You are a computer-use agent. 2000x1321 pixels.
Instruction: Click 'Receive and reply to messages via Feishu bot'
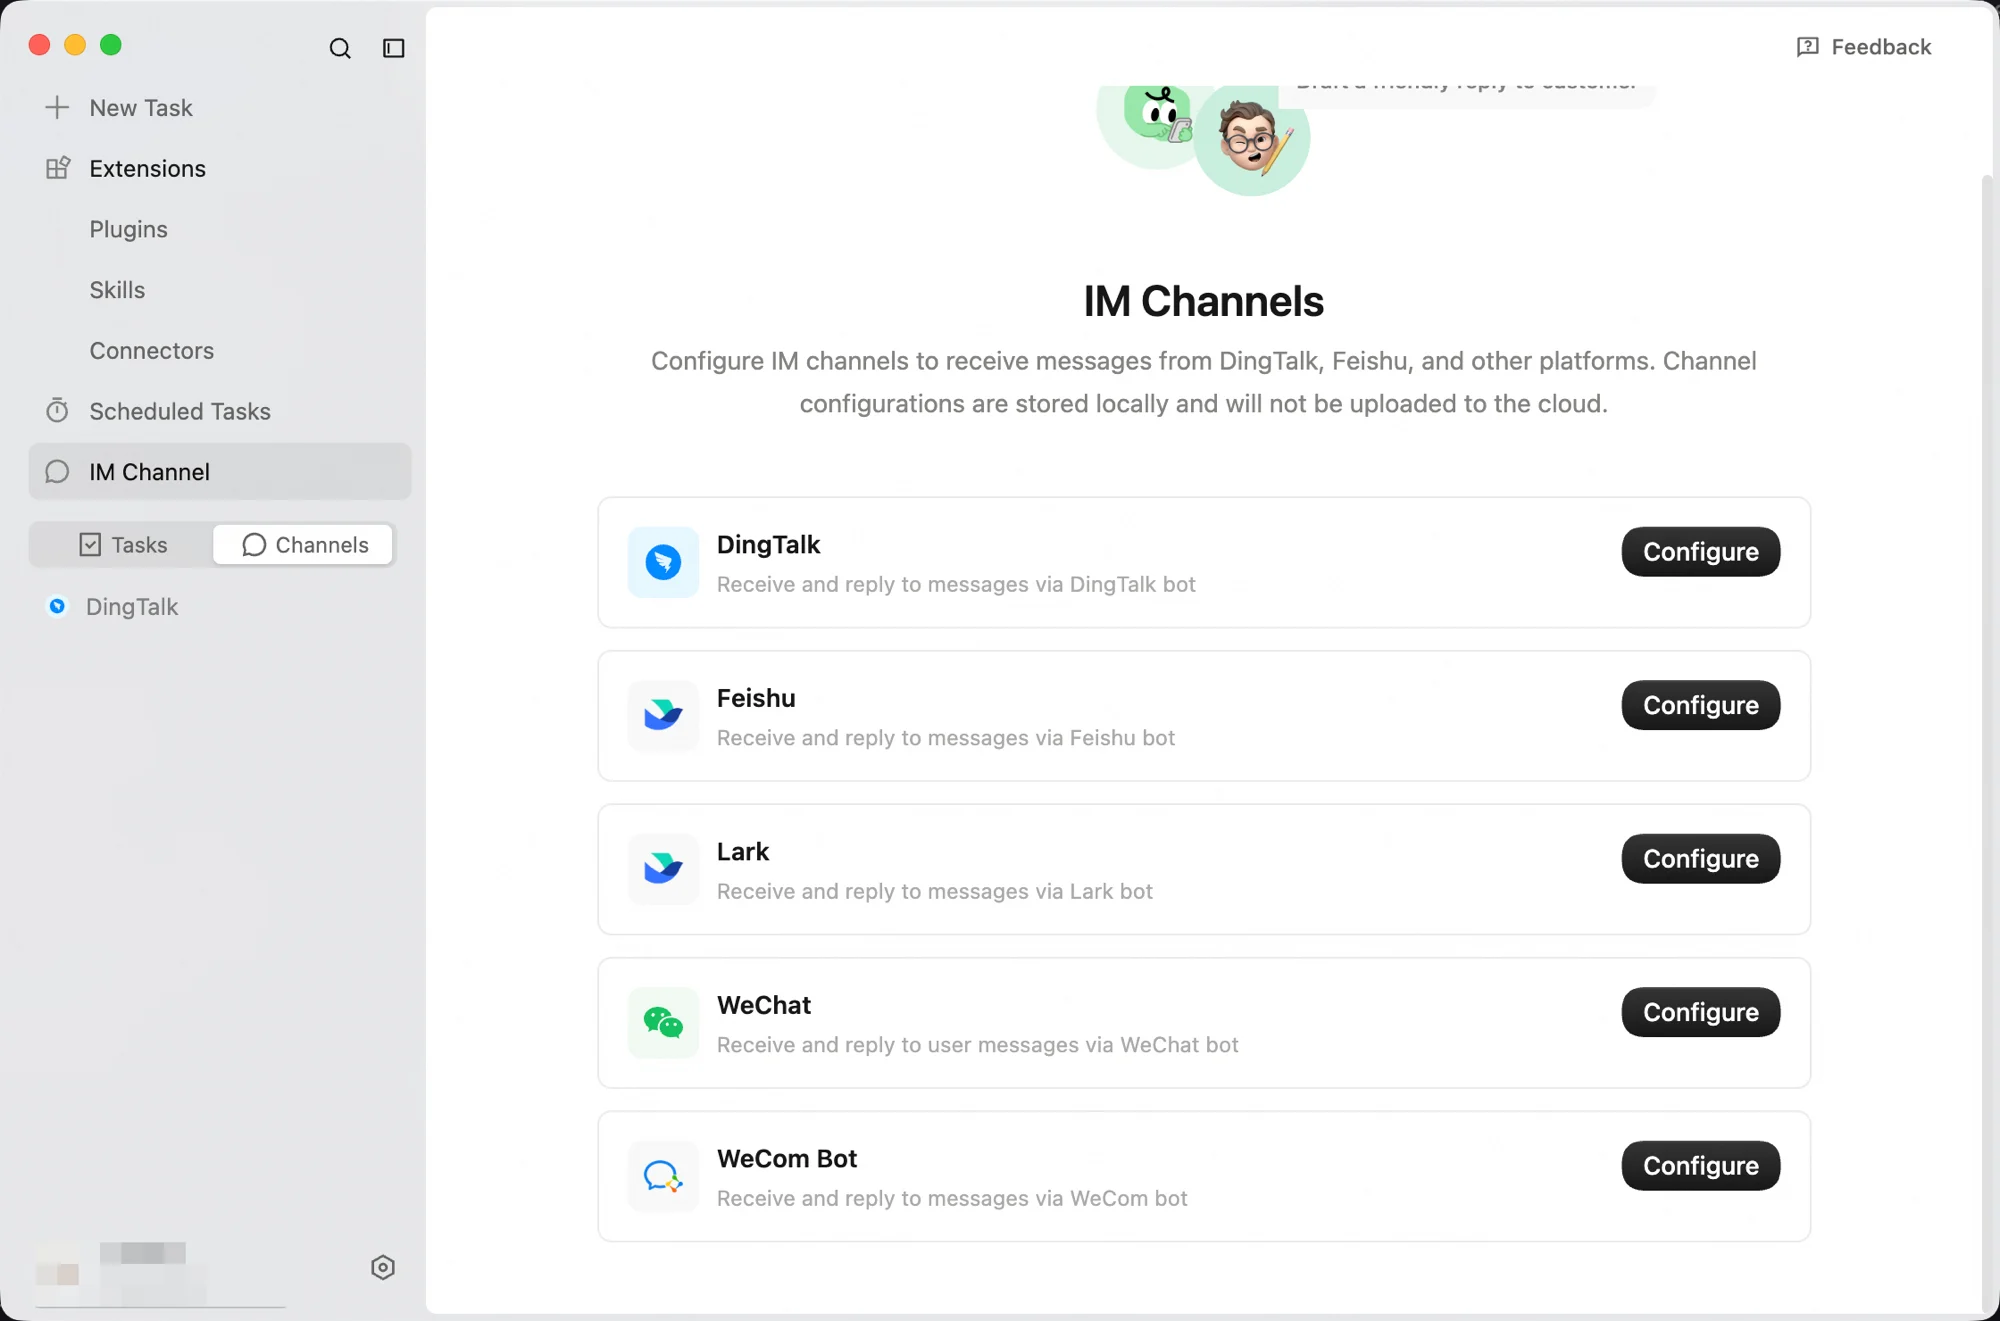tap(946, 738)
